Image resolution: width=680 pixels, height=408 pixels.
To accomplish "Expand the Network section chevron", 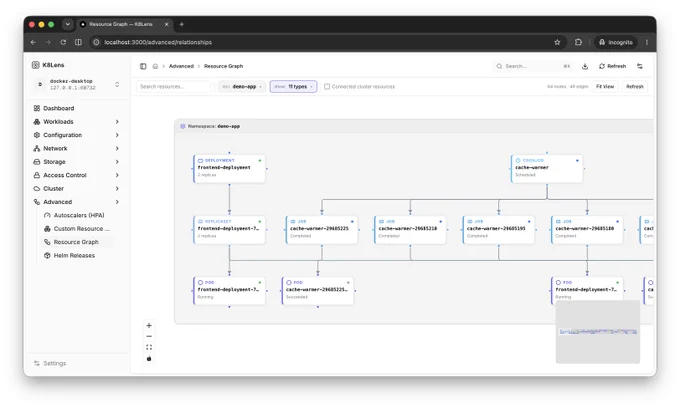I will (117, 148).
